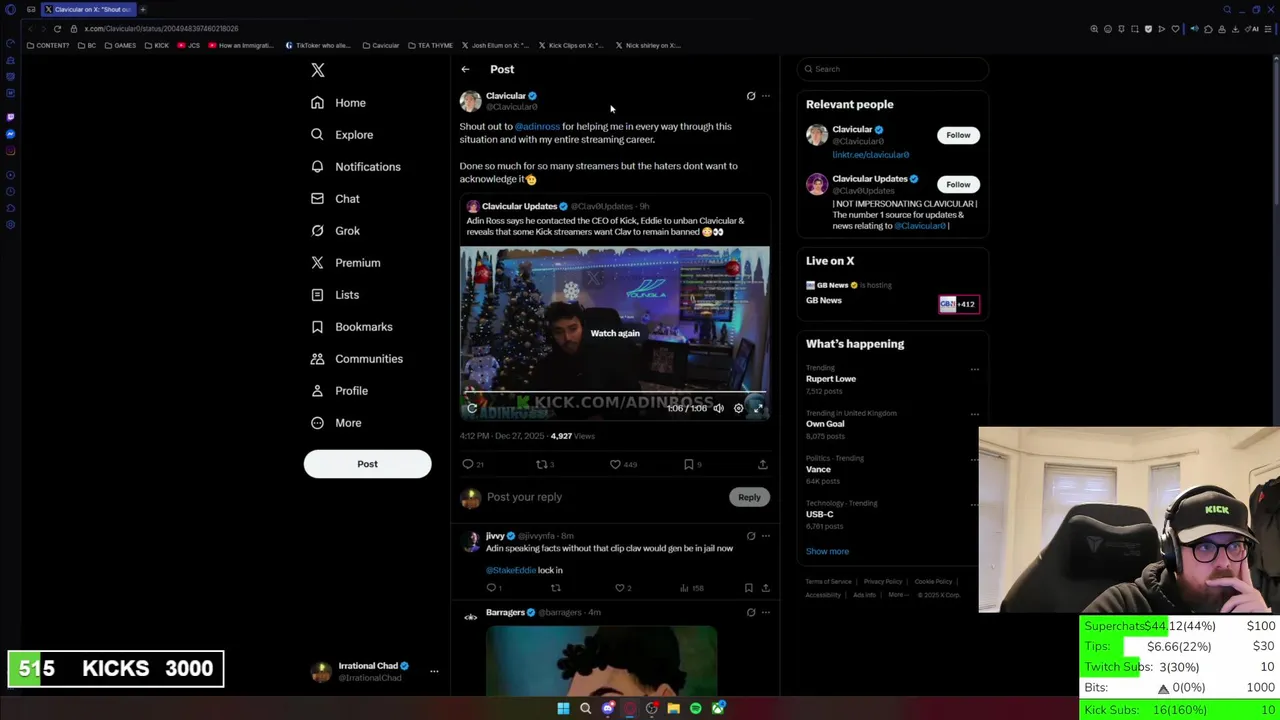Open Bookmarks in the sidebar
Viewport: 1280px width, 720px height.
click(x=351, y=327)
